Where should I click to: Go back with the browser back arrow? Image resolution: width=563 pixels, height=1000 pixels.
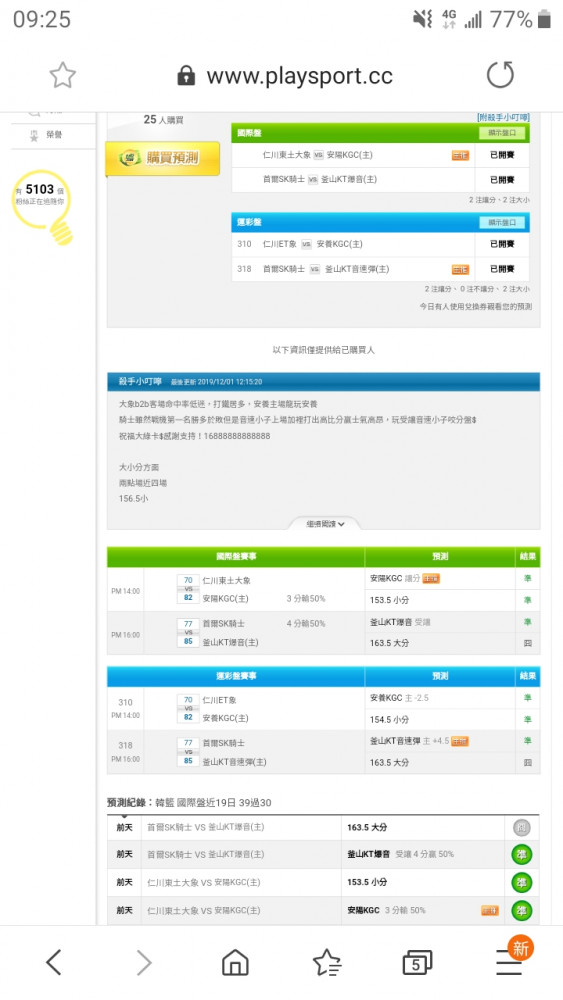coord(54,962)
